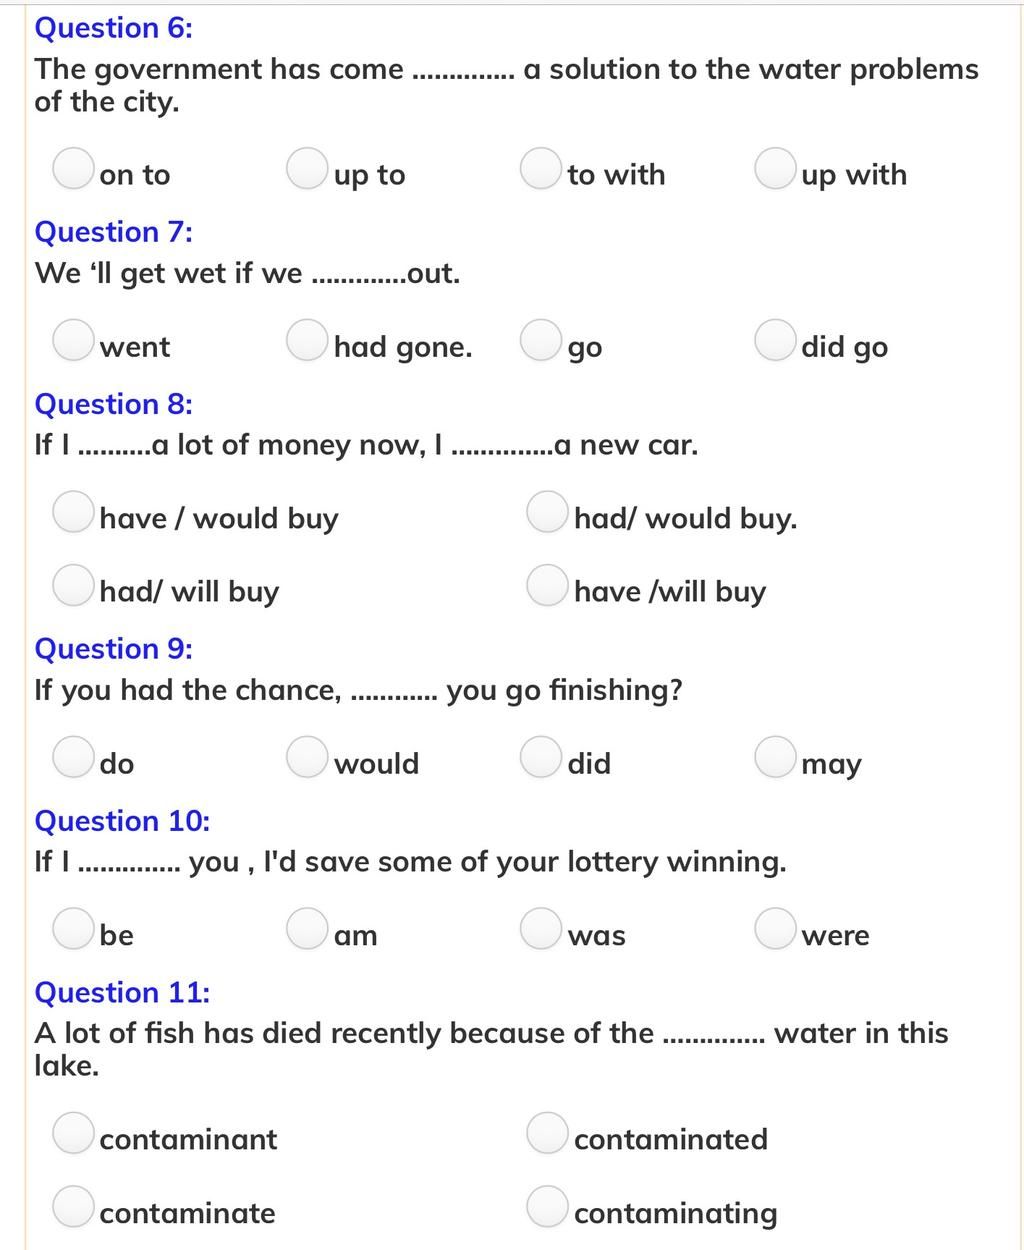Viewport: 1024px width, 1250px height.
Task: Select 'was' radio button
Action: pyautogui.click(x=541, y=929)
